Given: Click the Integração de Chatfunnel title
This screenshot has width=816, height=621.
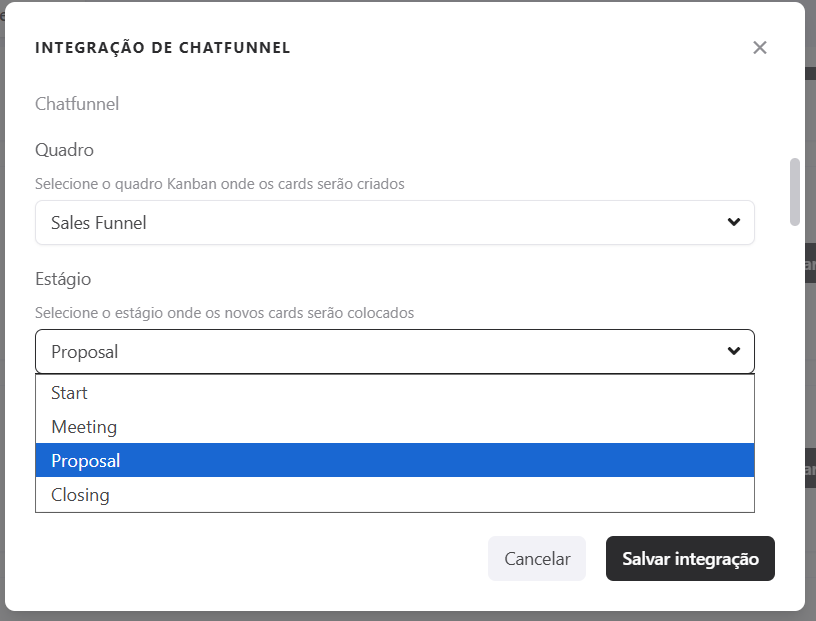Looking at the screenshot, I should (x=163, y=48).
